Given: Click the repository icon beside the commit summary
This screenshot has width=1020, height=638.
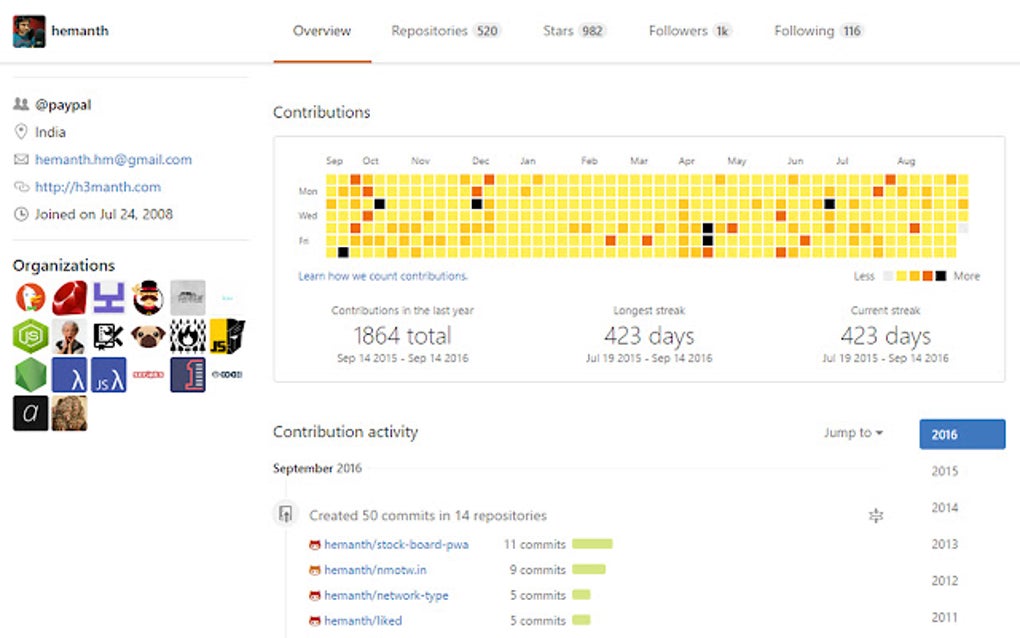Looking at the screenshot, I should [286, 513].
